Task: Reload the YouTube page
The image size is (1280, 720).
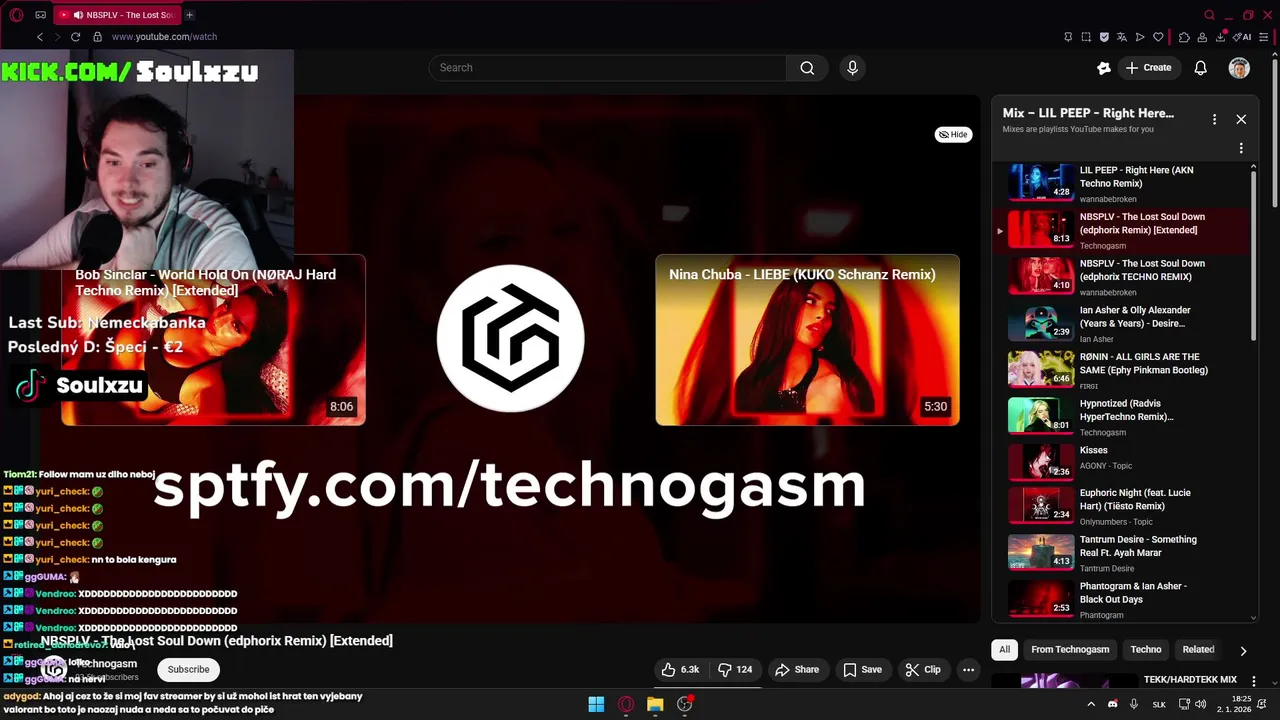Action: pyautogui.click(x=75, y=37)
